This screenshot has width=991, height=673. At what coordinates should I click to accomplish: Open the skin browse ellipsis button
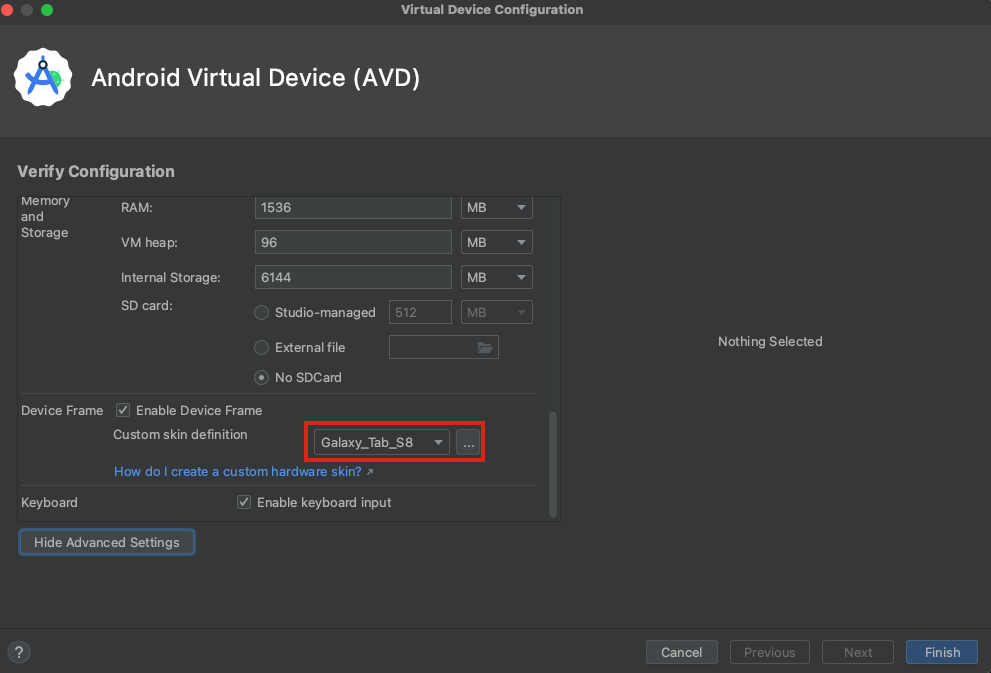point(468,442)
